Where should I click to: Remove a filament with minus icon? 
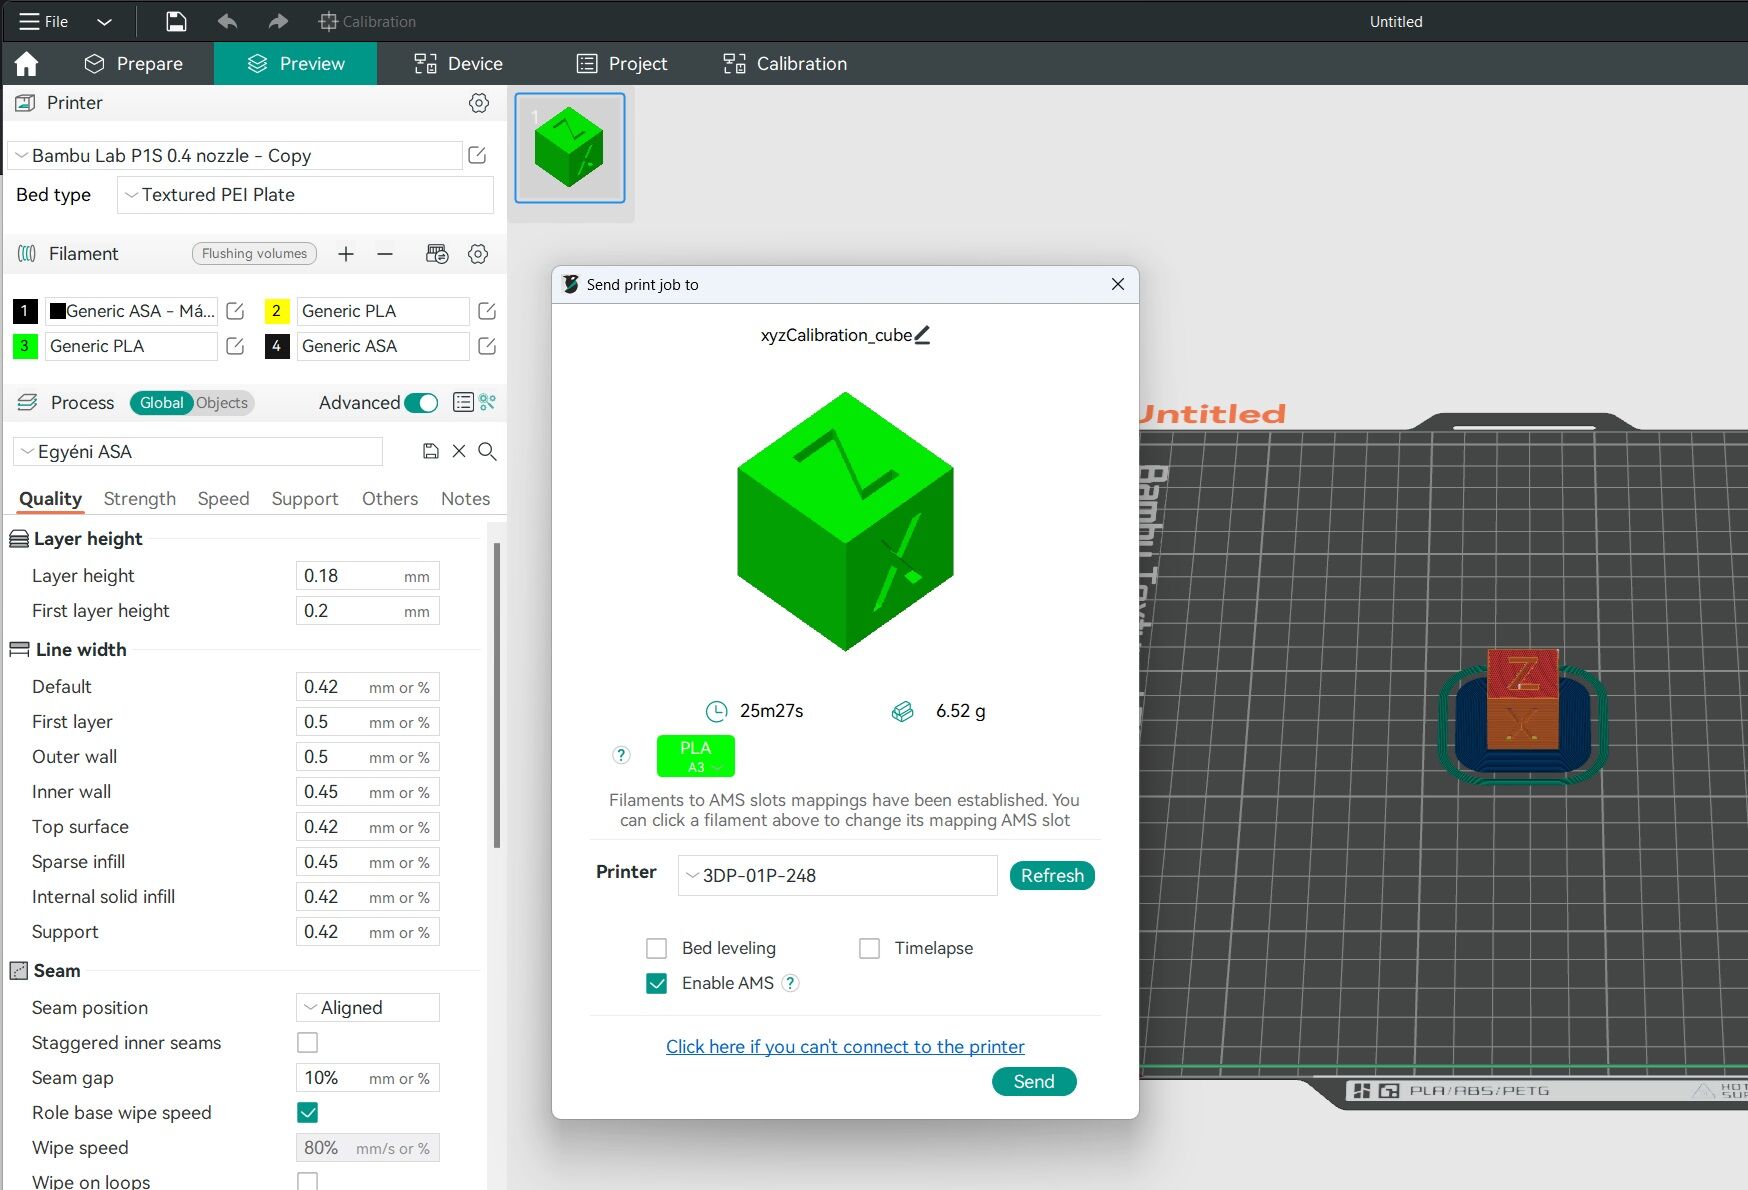click(x=385, y=254)
